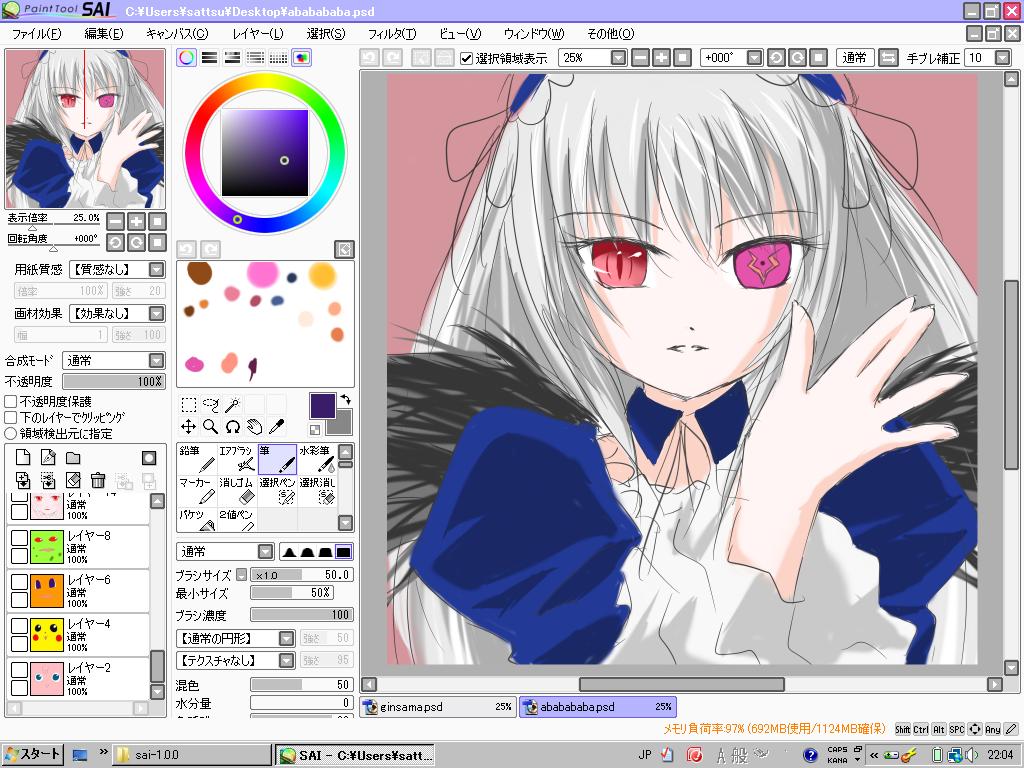Open the sai-1.0.0 taskbar button

[192, 755]
